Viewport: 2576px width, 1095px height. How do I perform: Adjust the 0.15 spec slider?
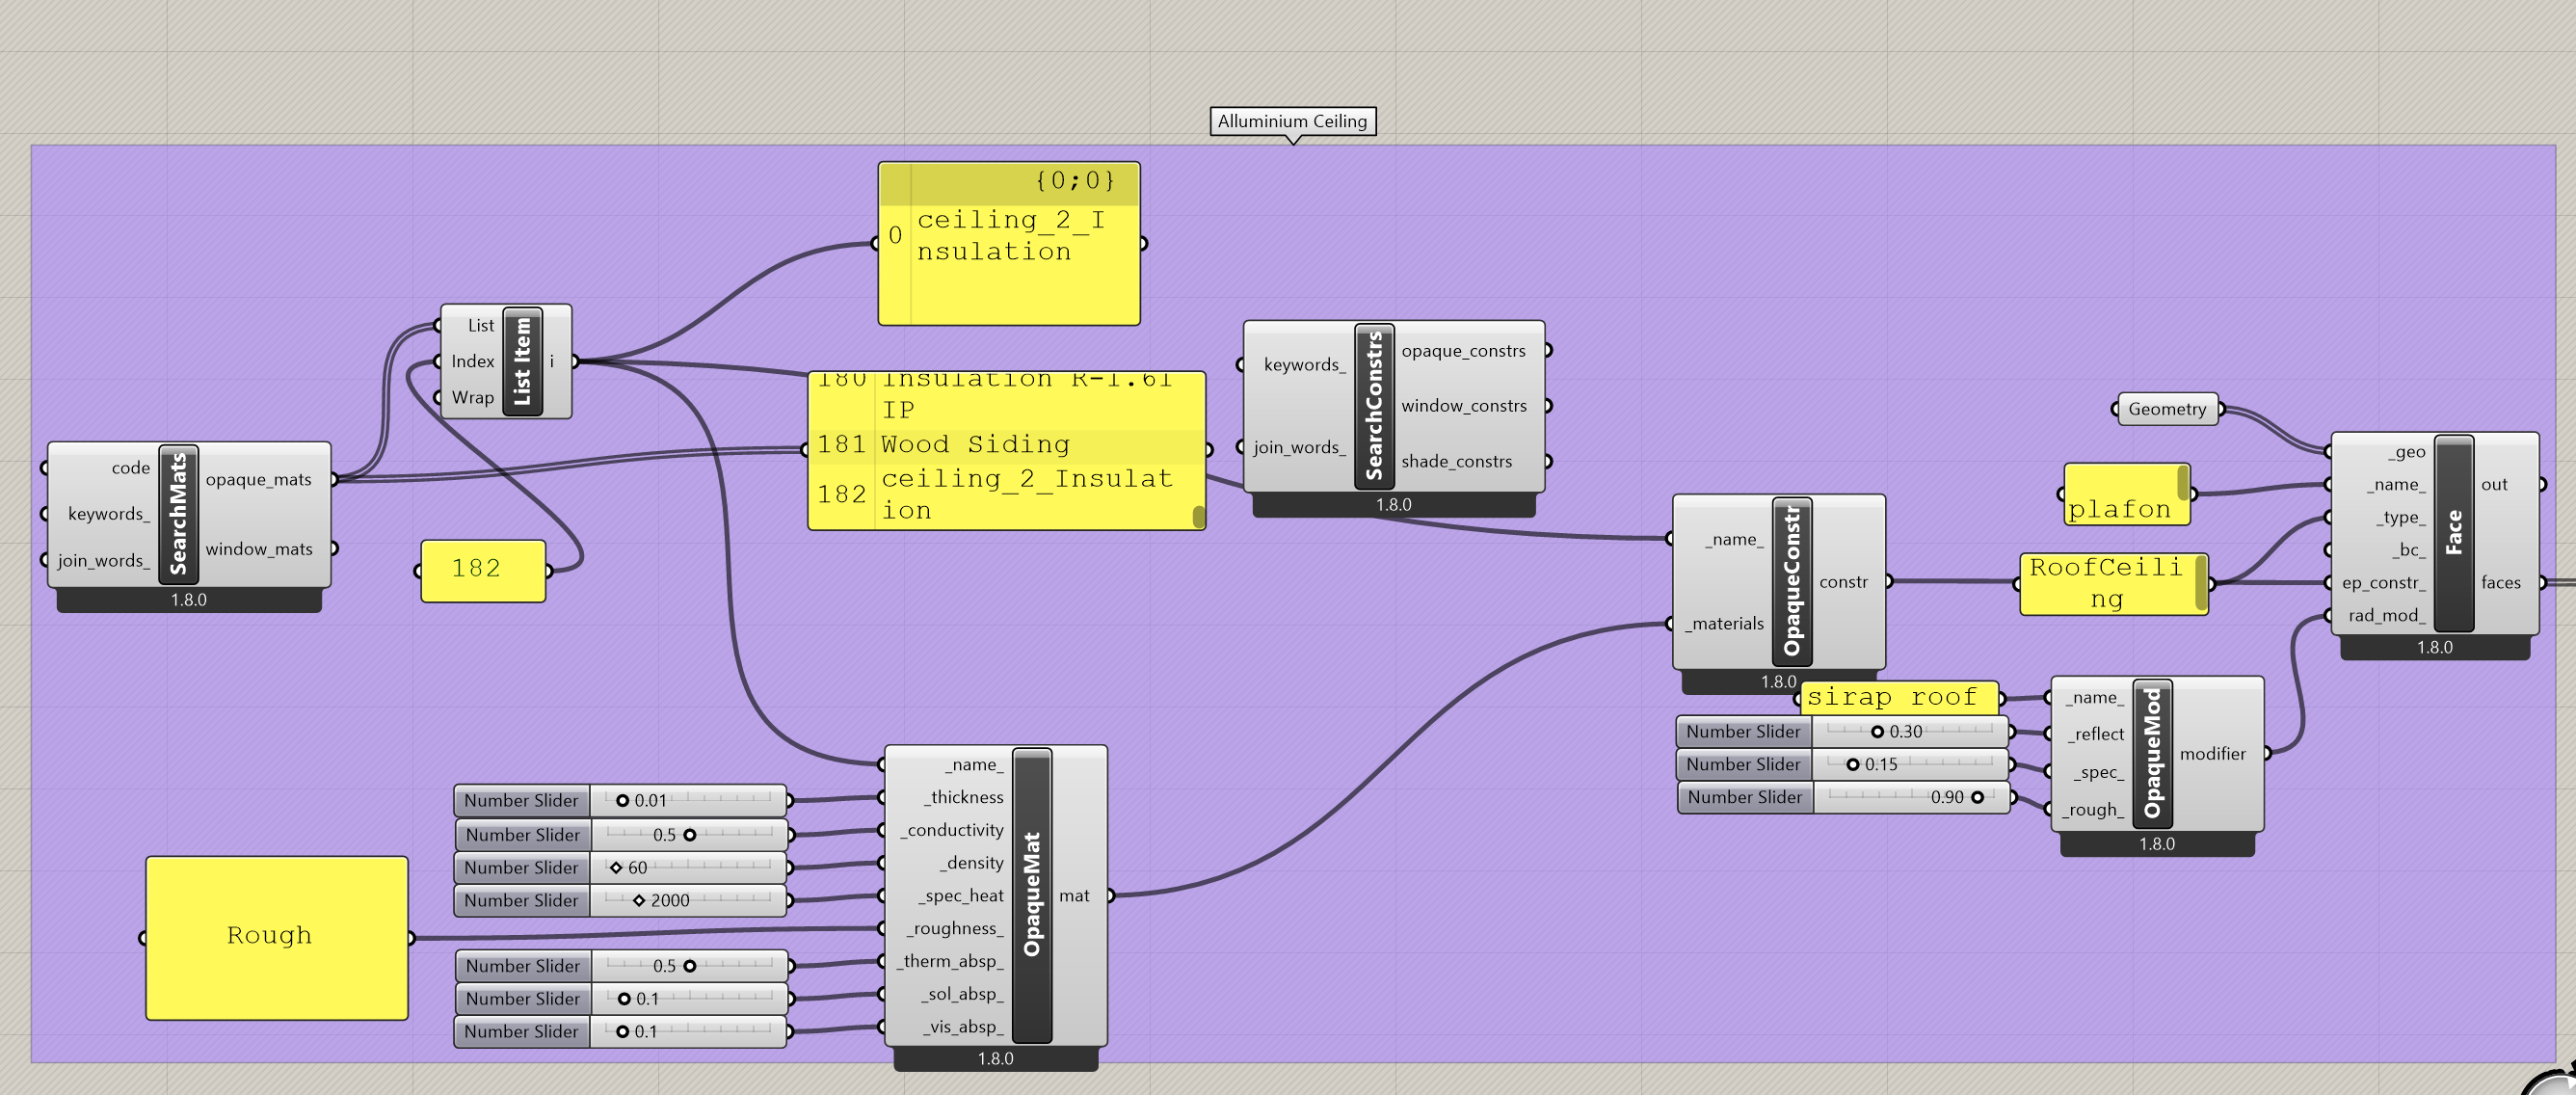point(1843,764)
